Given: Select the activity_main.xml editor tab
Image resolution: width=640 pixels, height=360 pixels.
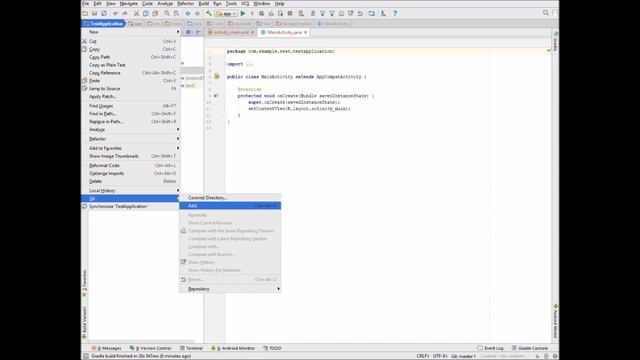Looking at the screenshot, I should [231, 32].
